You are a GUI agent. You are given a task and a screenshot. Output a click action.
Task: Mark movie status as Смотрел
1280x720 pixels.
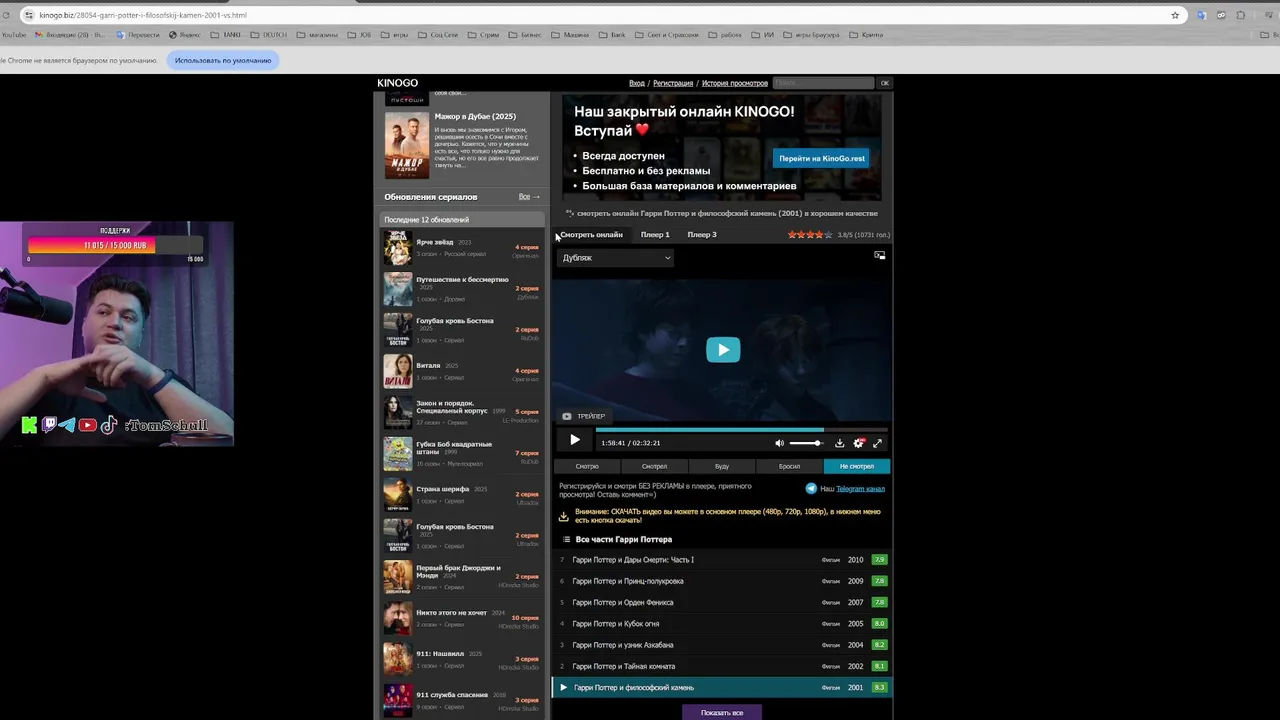(654, 466)
